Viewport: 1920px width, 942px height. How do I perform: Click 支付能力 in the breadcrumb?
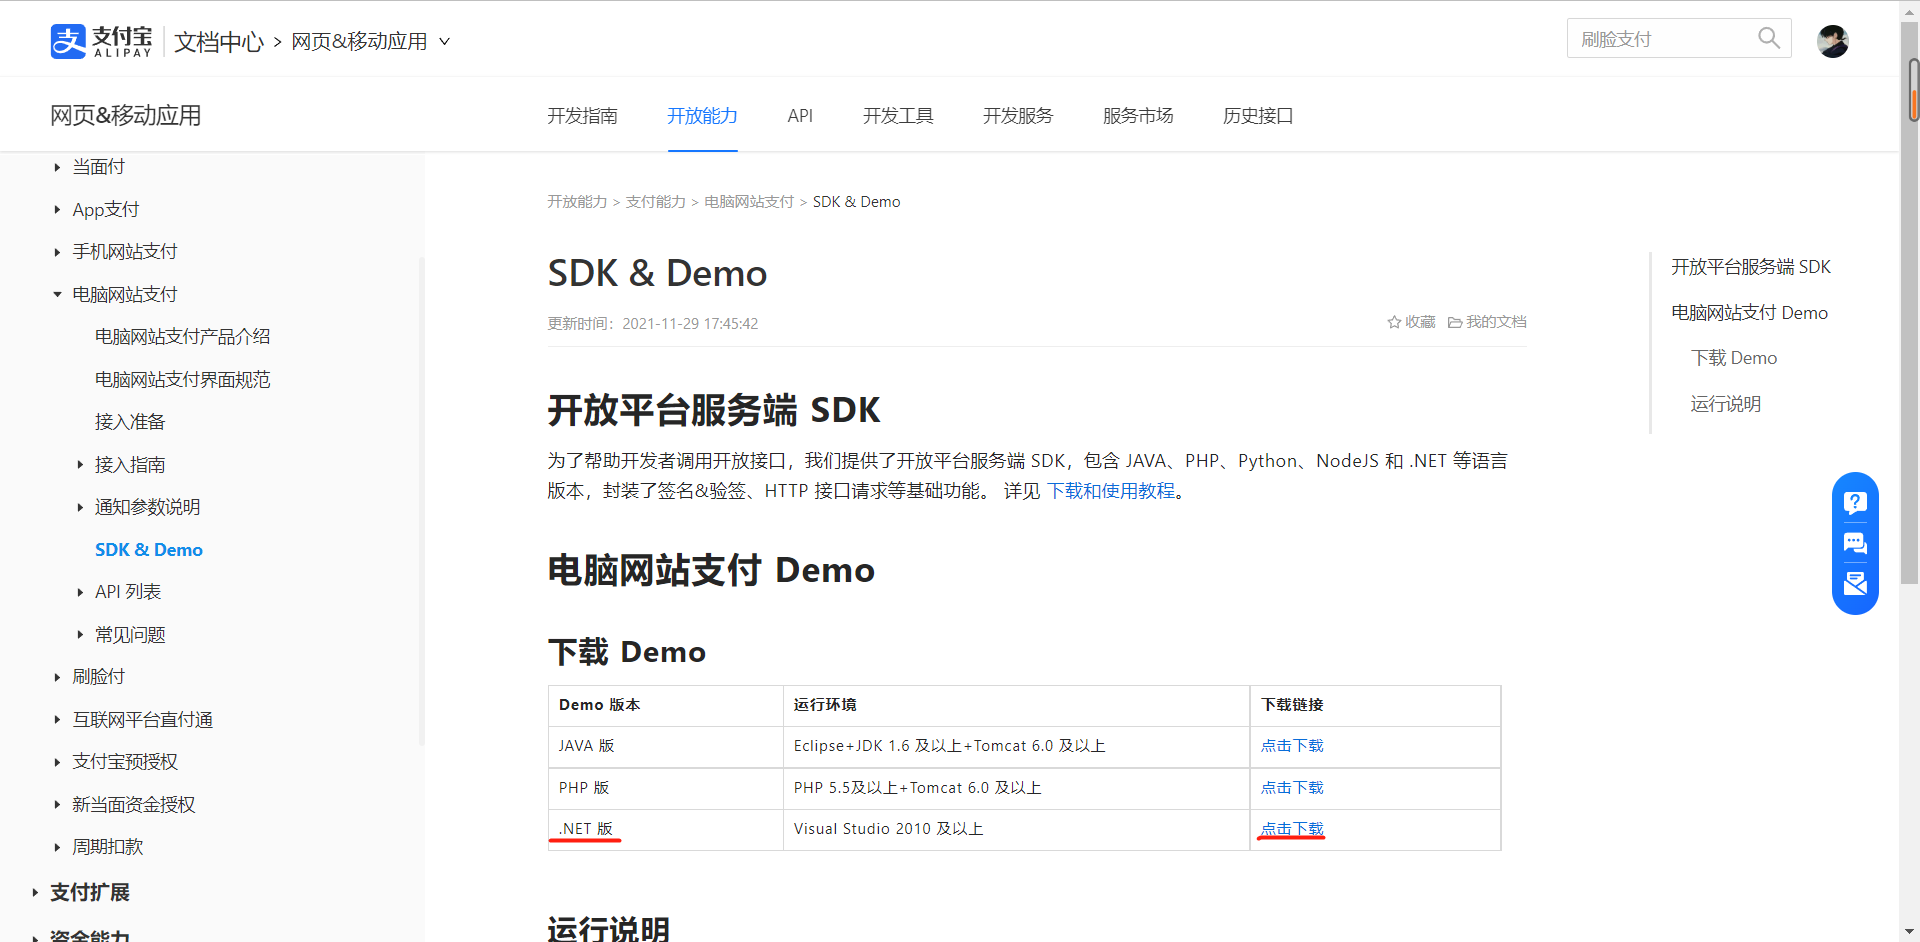tap(656, 202)
